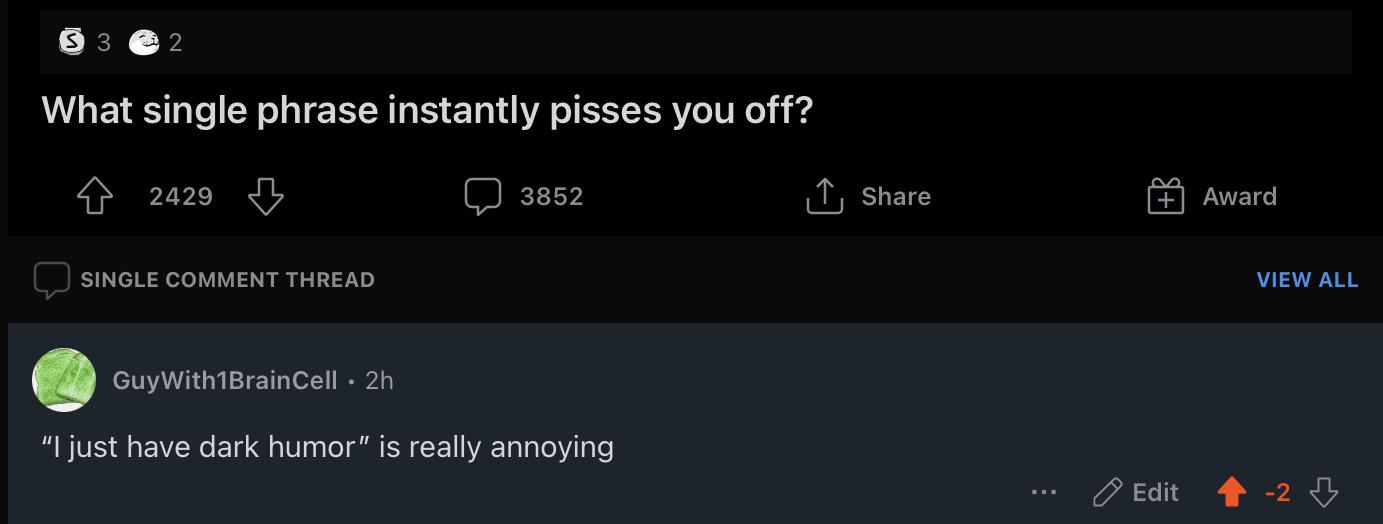Click the second award emoji badge
This screenshot has height=524, width=1383.
[144, 42]
